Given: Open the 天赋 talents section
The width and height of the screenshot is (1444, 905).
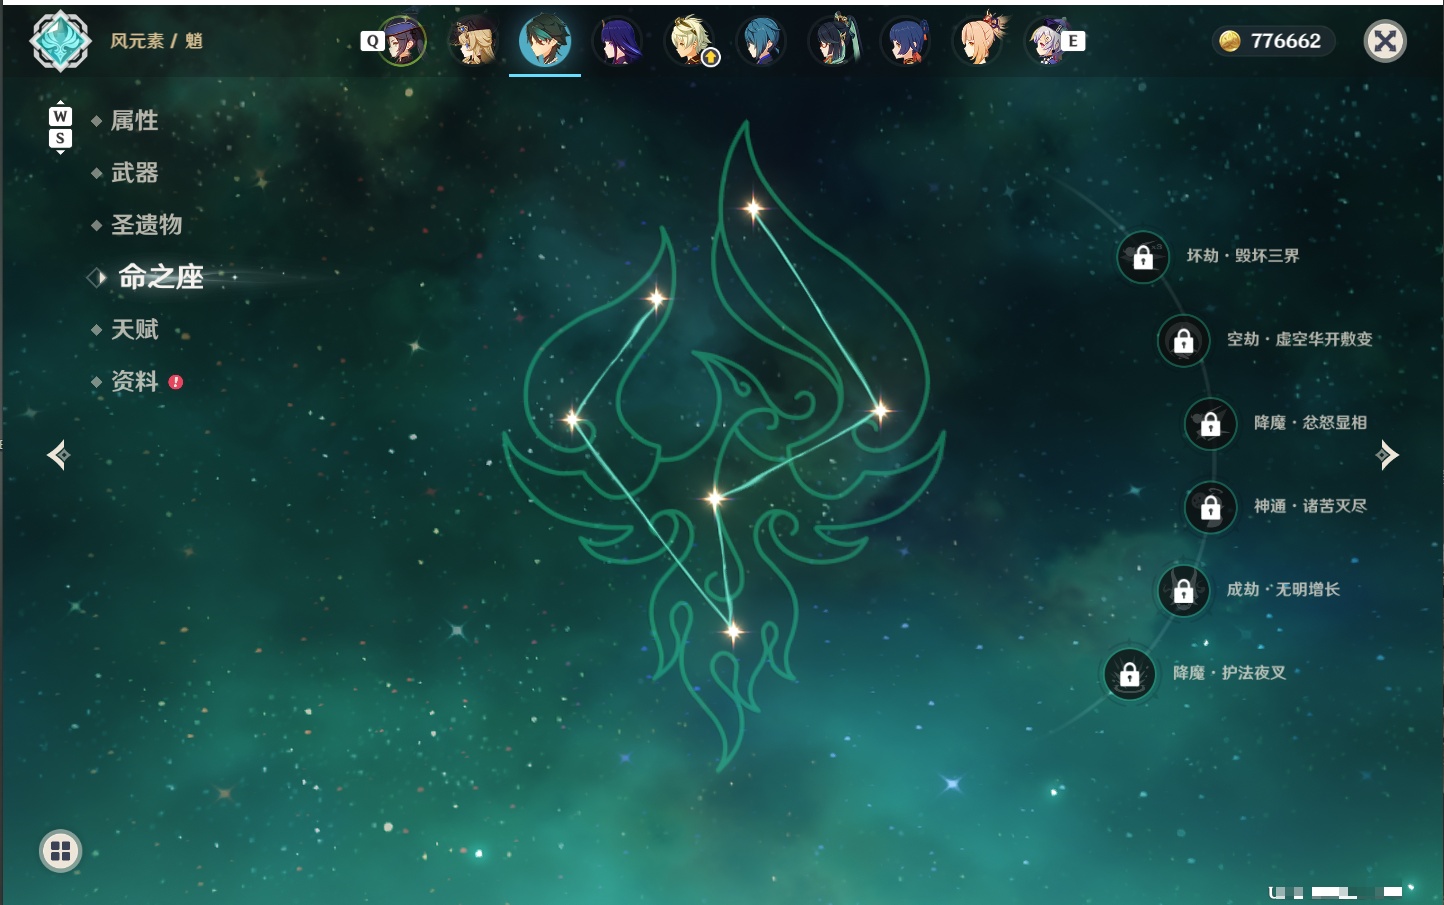Looking at the screenshot, I should 134,329.
